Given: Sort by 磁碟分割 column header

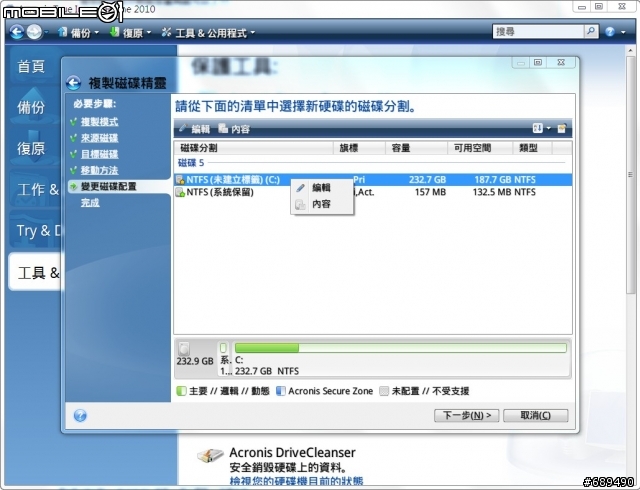Looking at the screenshot, I should [x=254, y=148].
